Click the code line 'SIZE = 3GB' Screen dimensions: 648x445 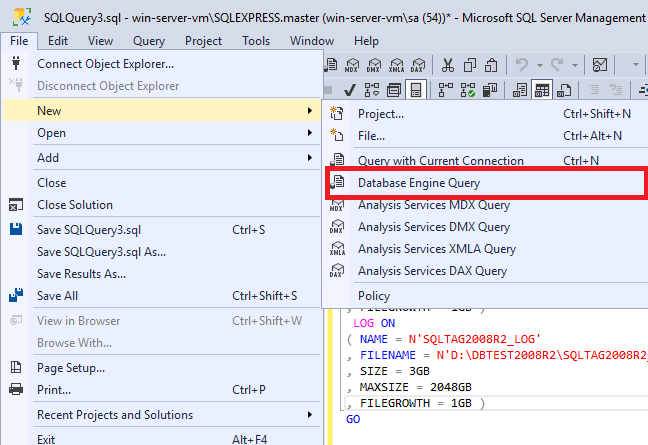tap(394, 371)
